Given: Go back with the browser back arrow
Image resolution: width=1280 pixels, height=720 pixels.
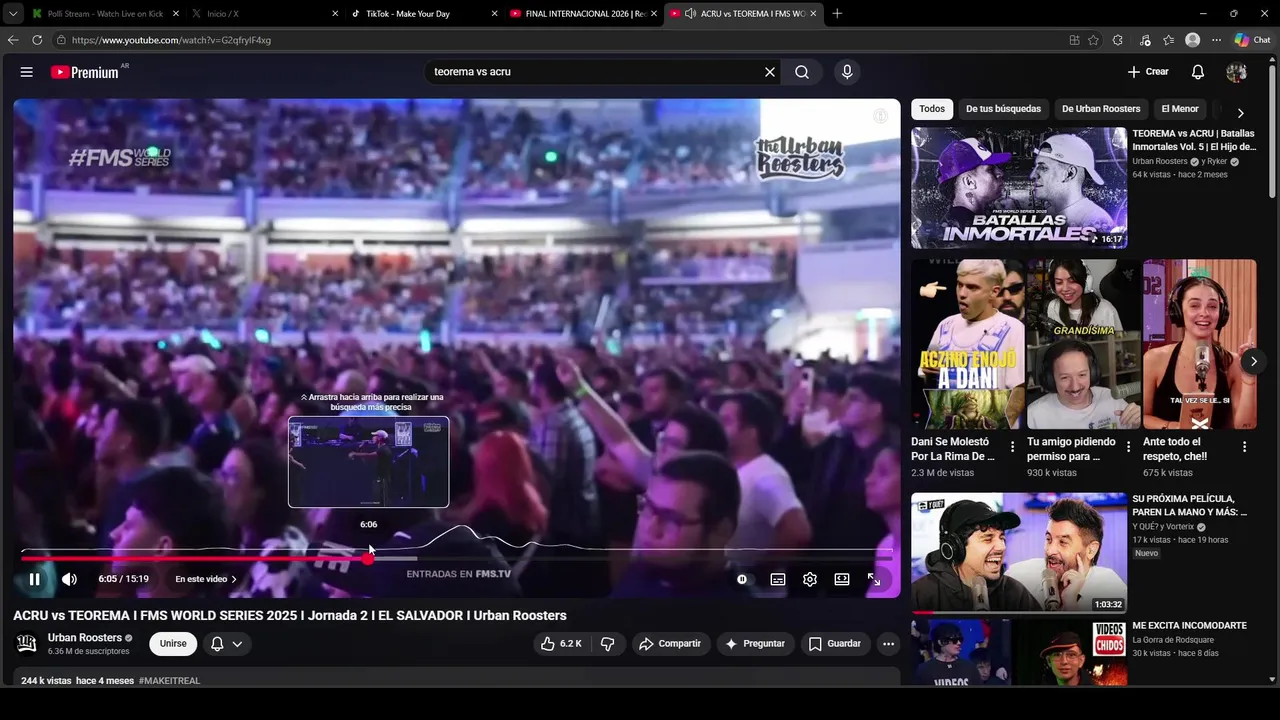Looking at the screenshot, I should point(12,40).
